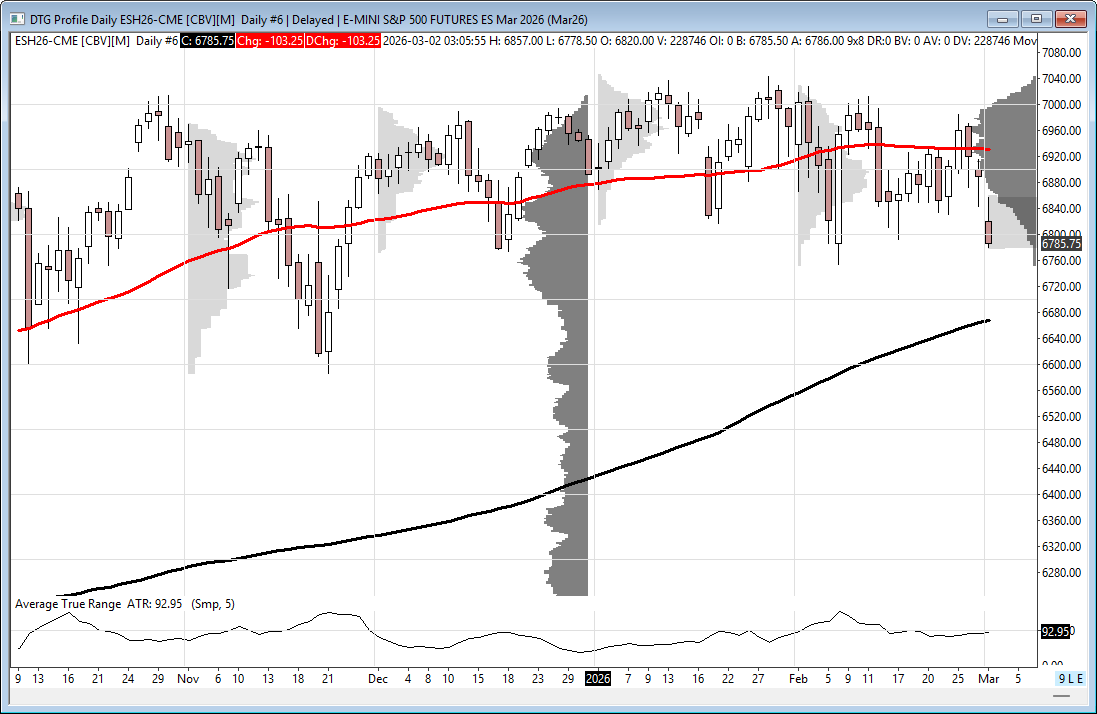Click the Nov label on time axis
This screenshot has height=714, width=1097.
[x=187, y=678]
